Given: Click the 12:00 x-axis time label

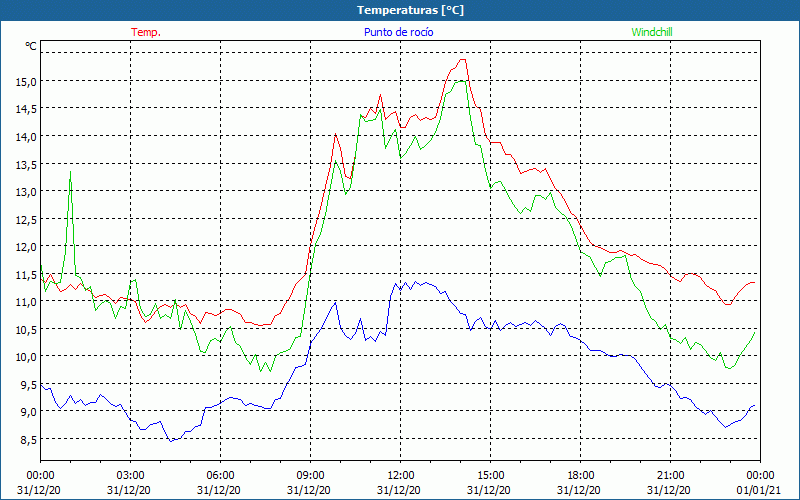Looking at the screenshot, I should [400, 476].
